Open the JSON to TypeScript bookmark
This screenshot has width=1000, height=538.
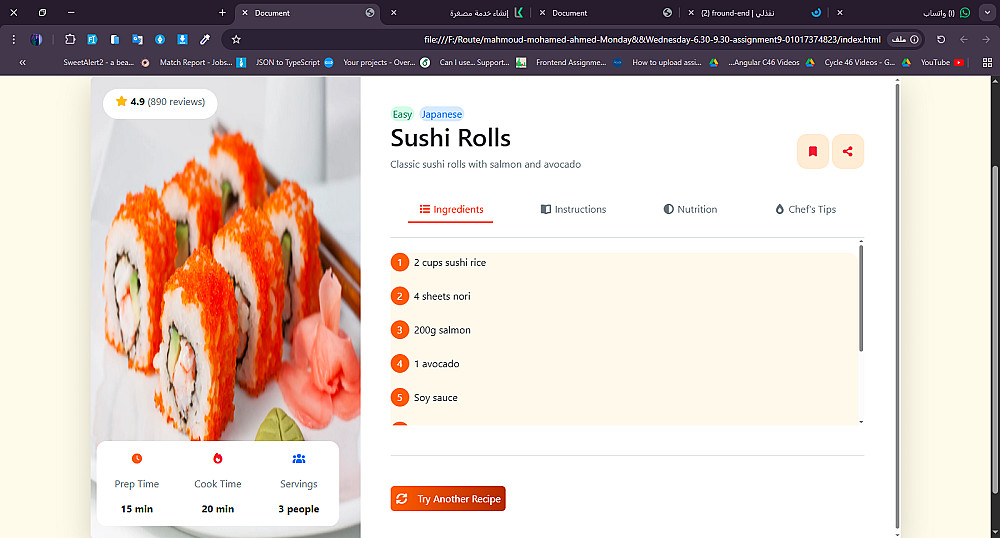[294, 62]
